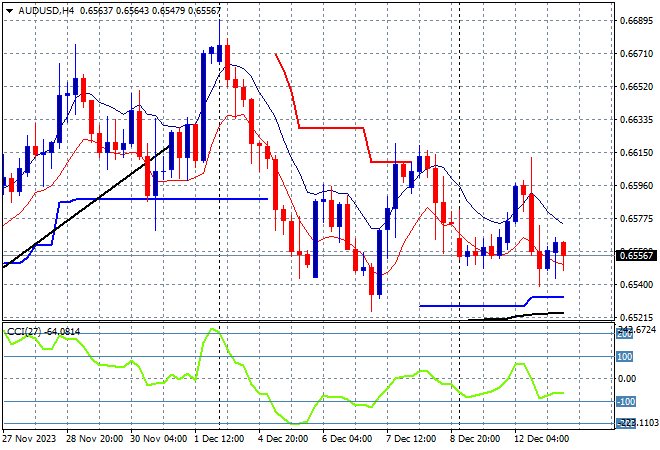Screen dimensions: 660x450
Task: Click the 12 Dec 04:00 time label
Action: pos(540,438)
